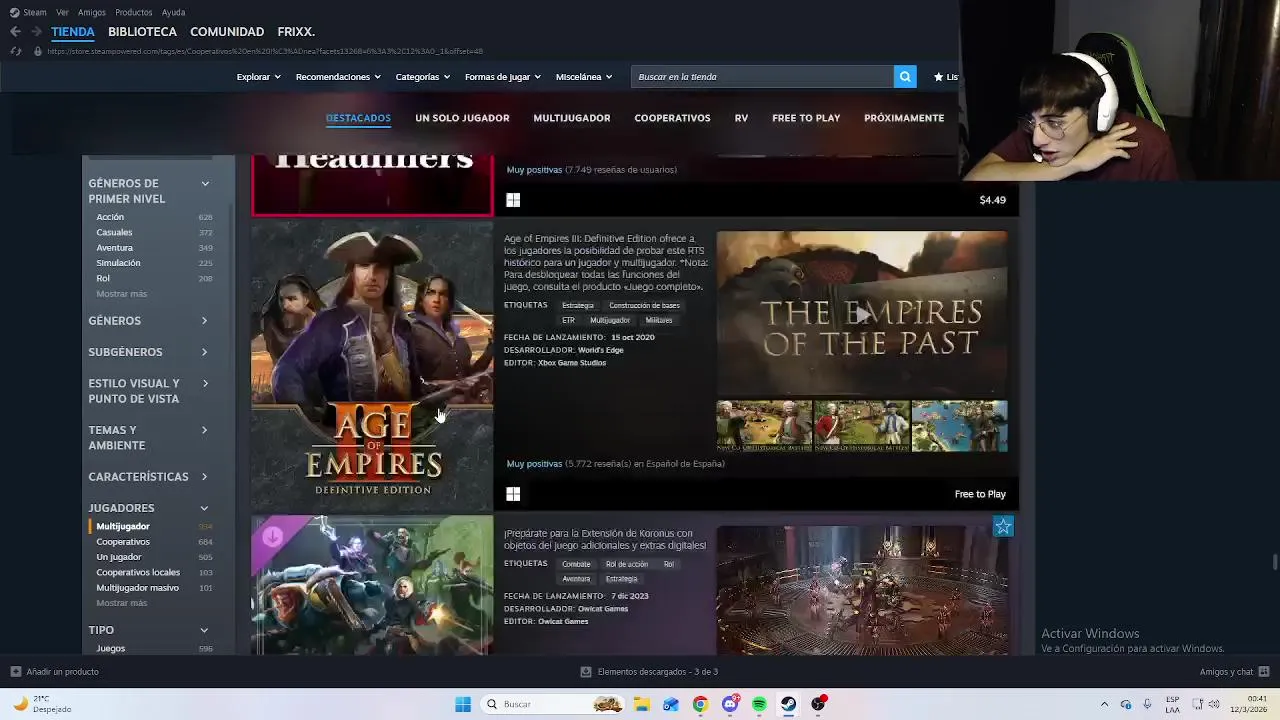Click the microphone tray icon

tap(1147, 704)
